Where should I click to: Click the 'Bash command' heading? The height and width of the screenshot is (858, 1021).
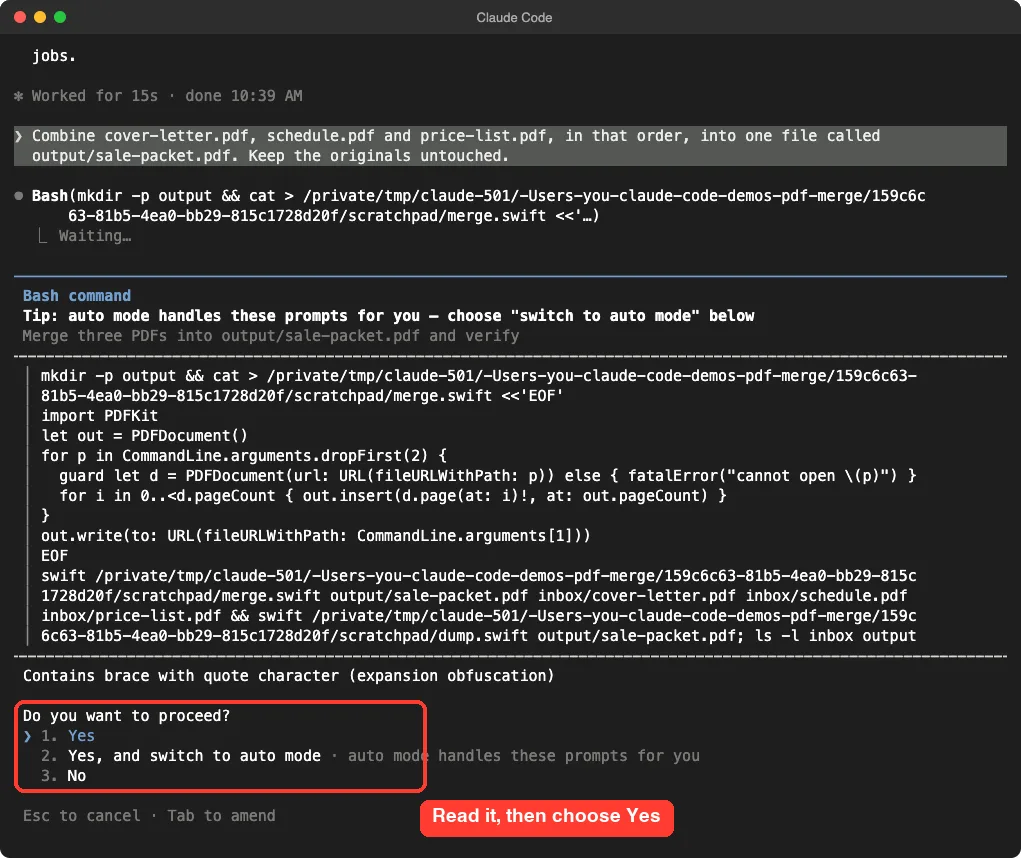pos(77,296)
